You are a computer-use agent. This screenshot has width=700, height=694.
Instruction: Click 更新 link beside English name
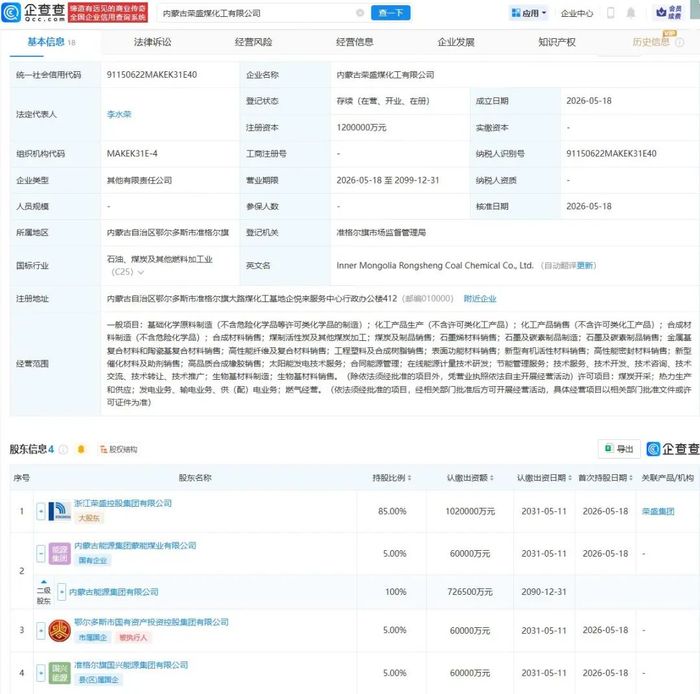coord(584,266)
